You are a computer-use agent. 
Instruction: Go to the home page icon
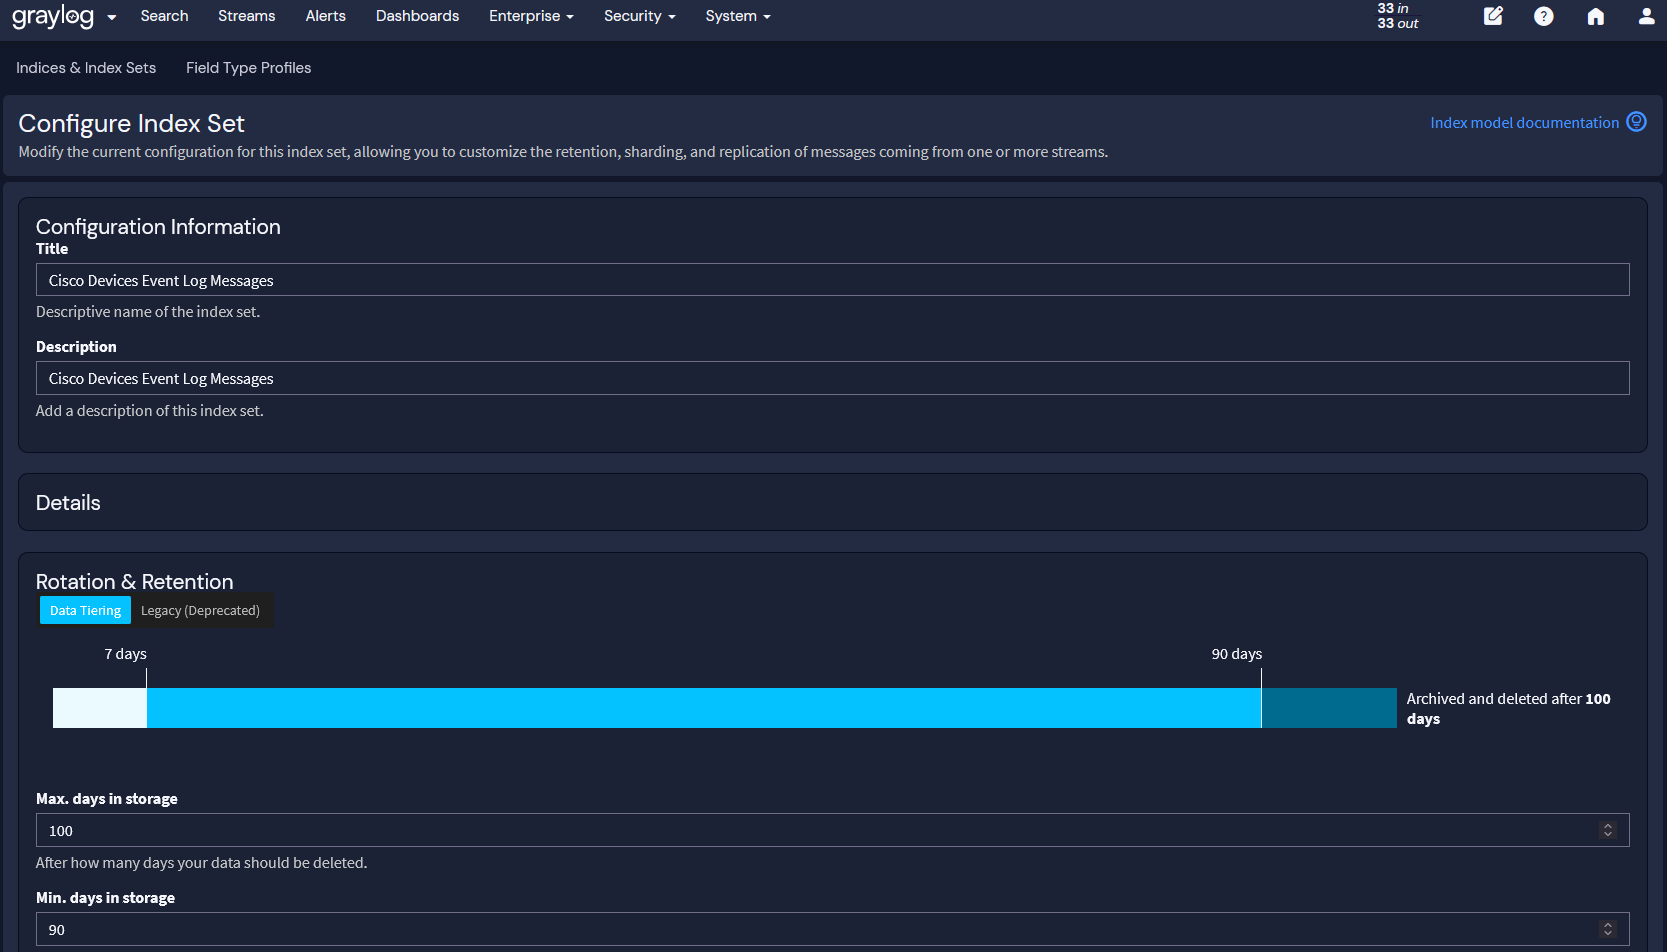1596,16
